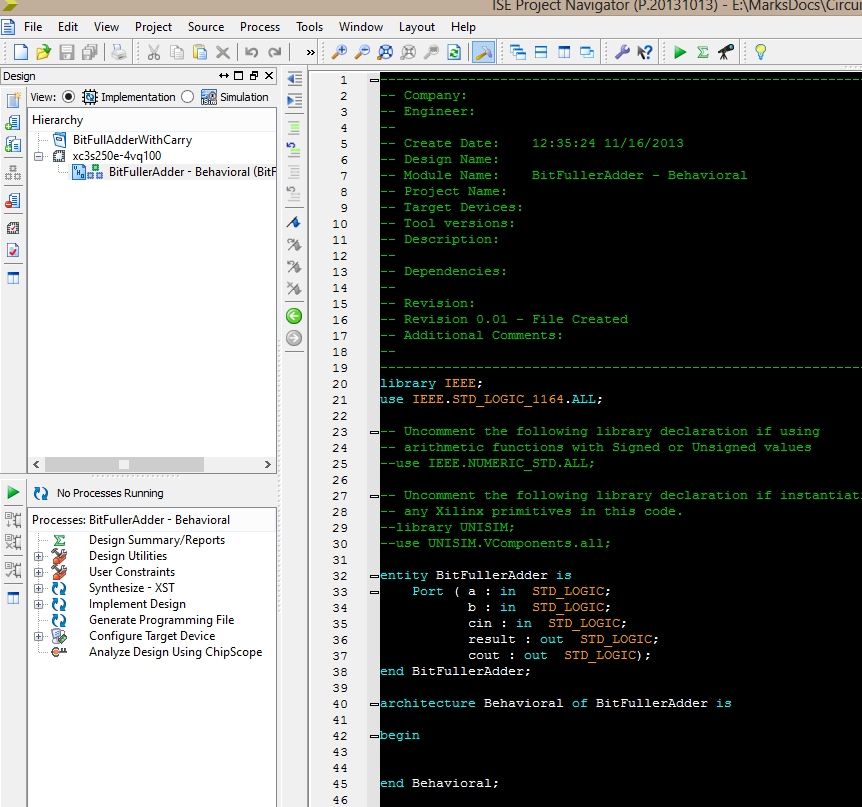Click the Undo arrow icon

click(251, 52)
